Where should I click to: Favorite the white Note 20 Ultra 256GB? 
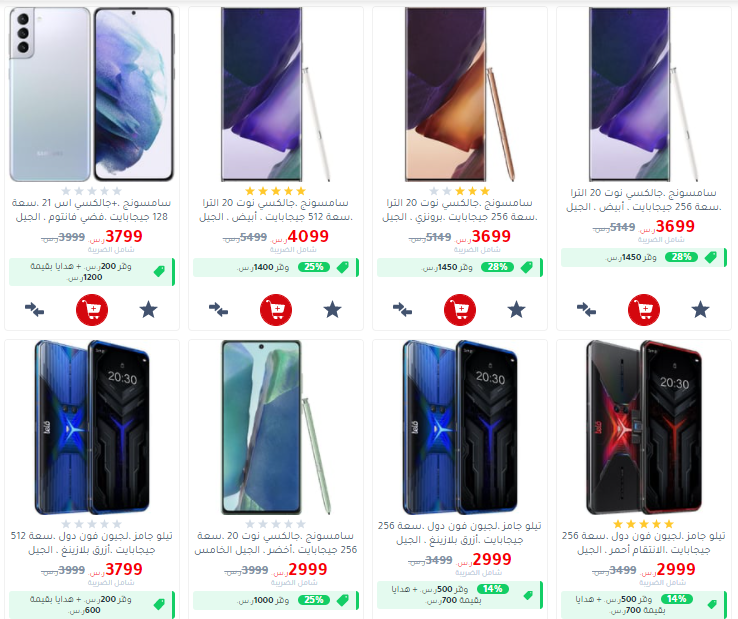pos(700,310)
